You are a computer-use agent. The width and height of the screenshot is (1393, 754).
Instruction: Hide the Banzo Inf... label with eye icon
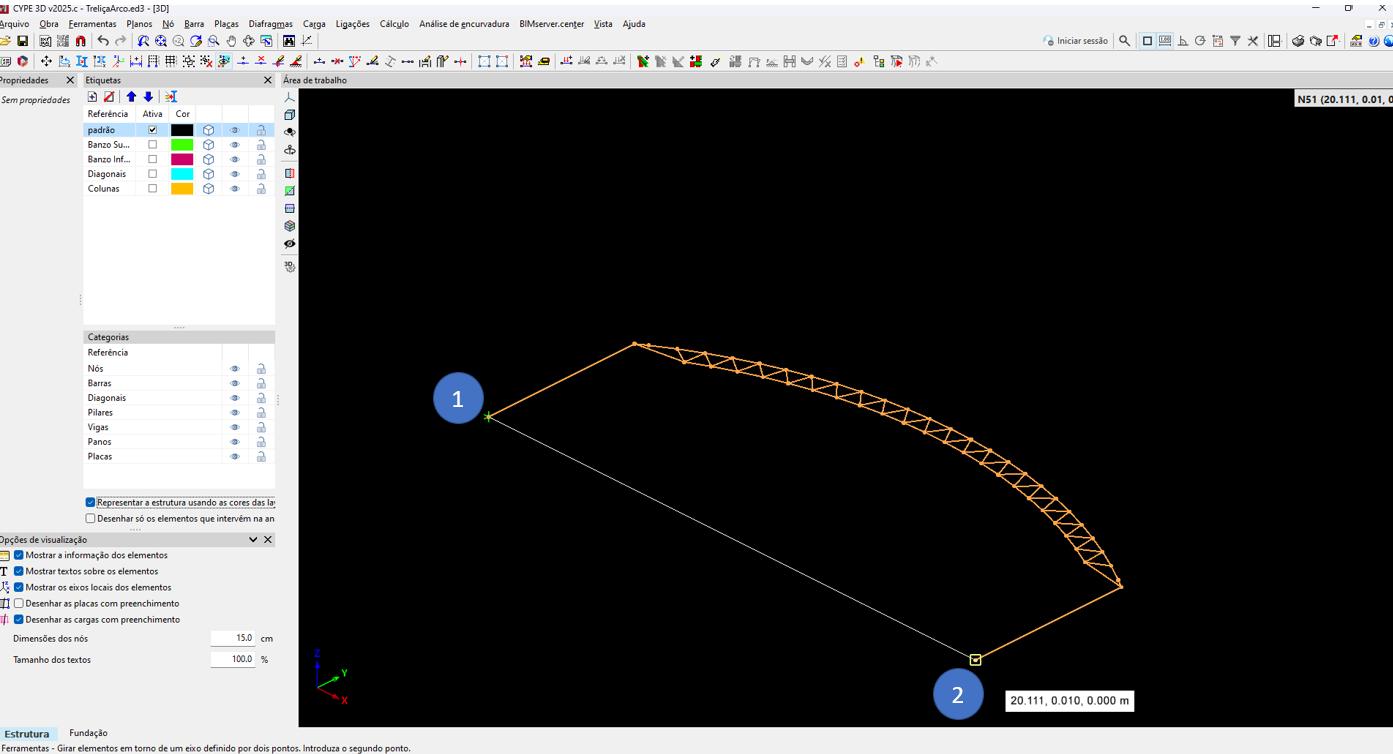(235, 160)
